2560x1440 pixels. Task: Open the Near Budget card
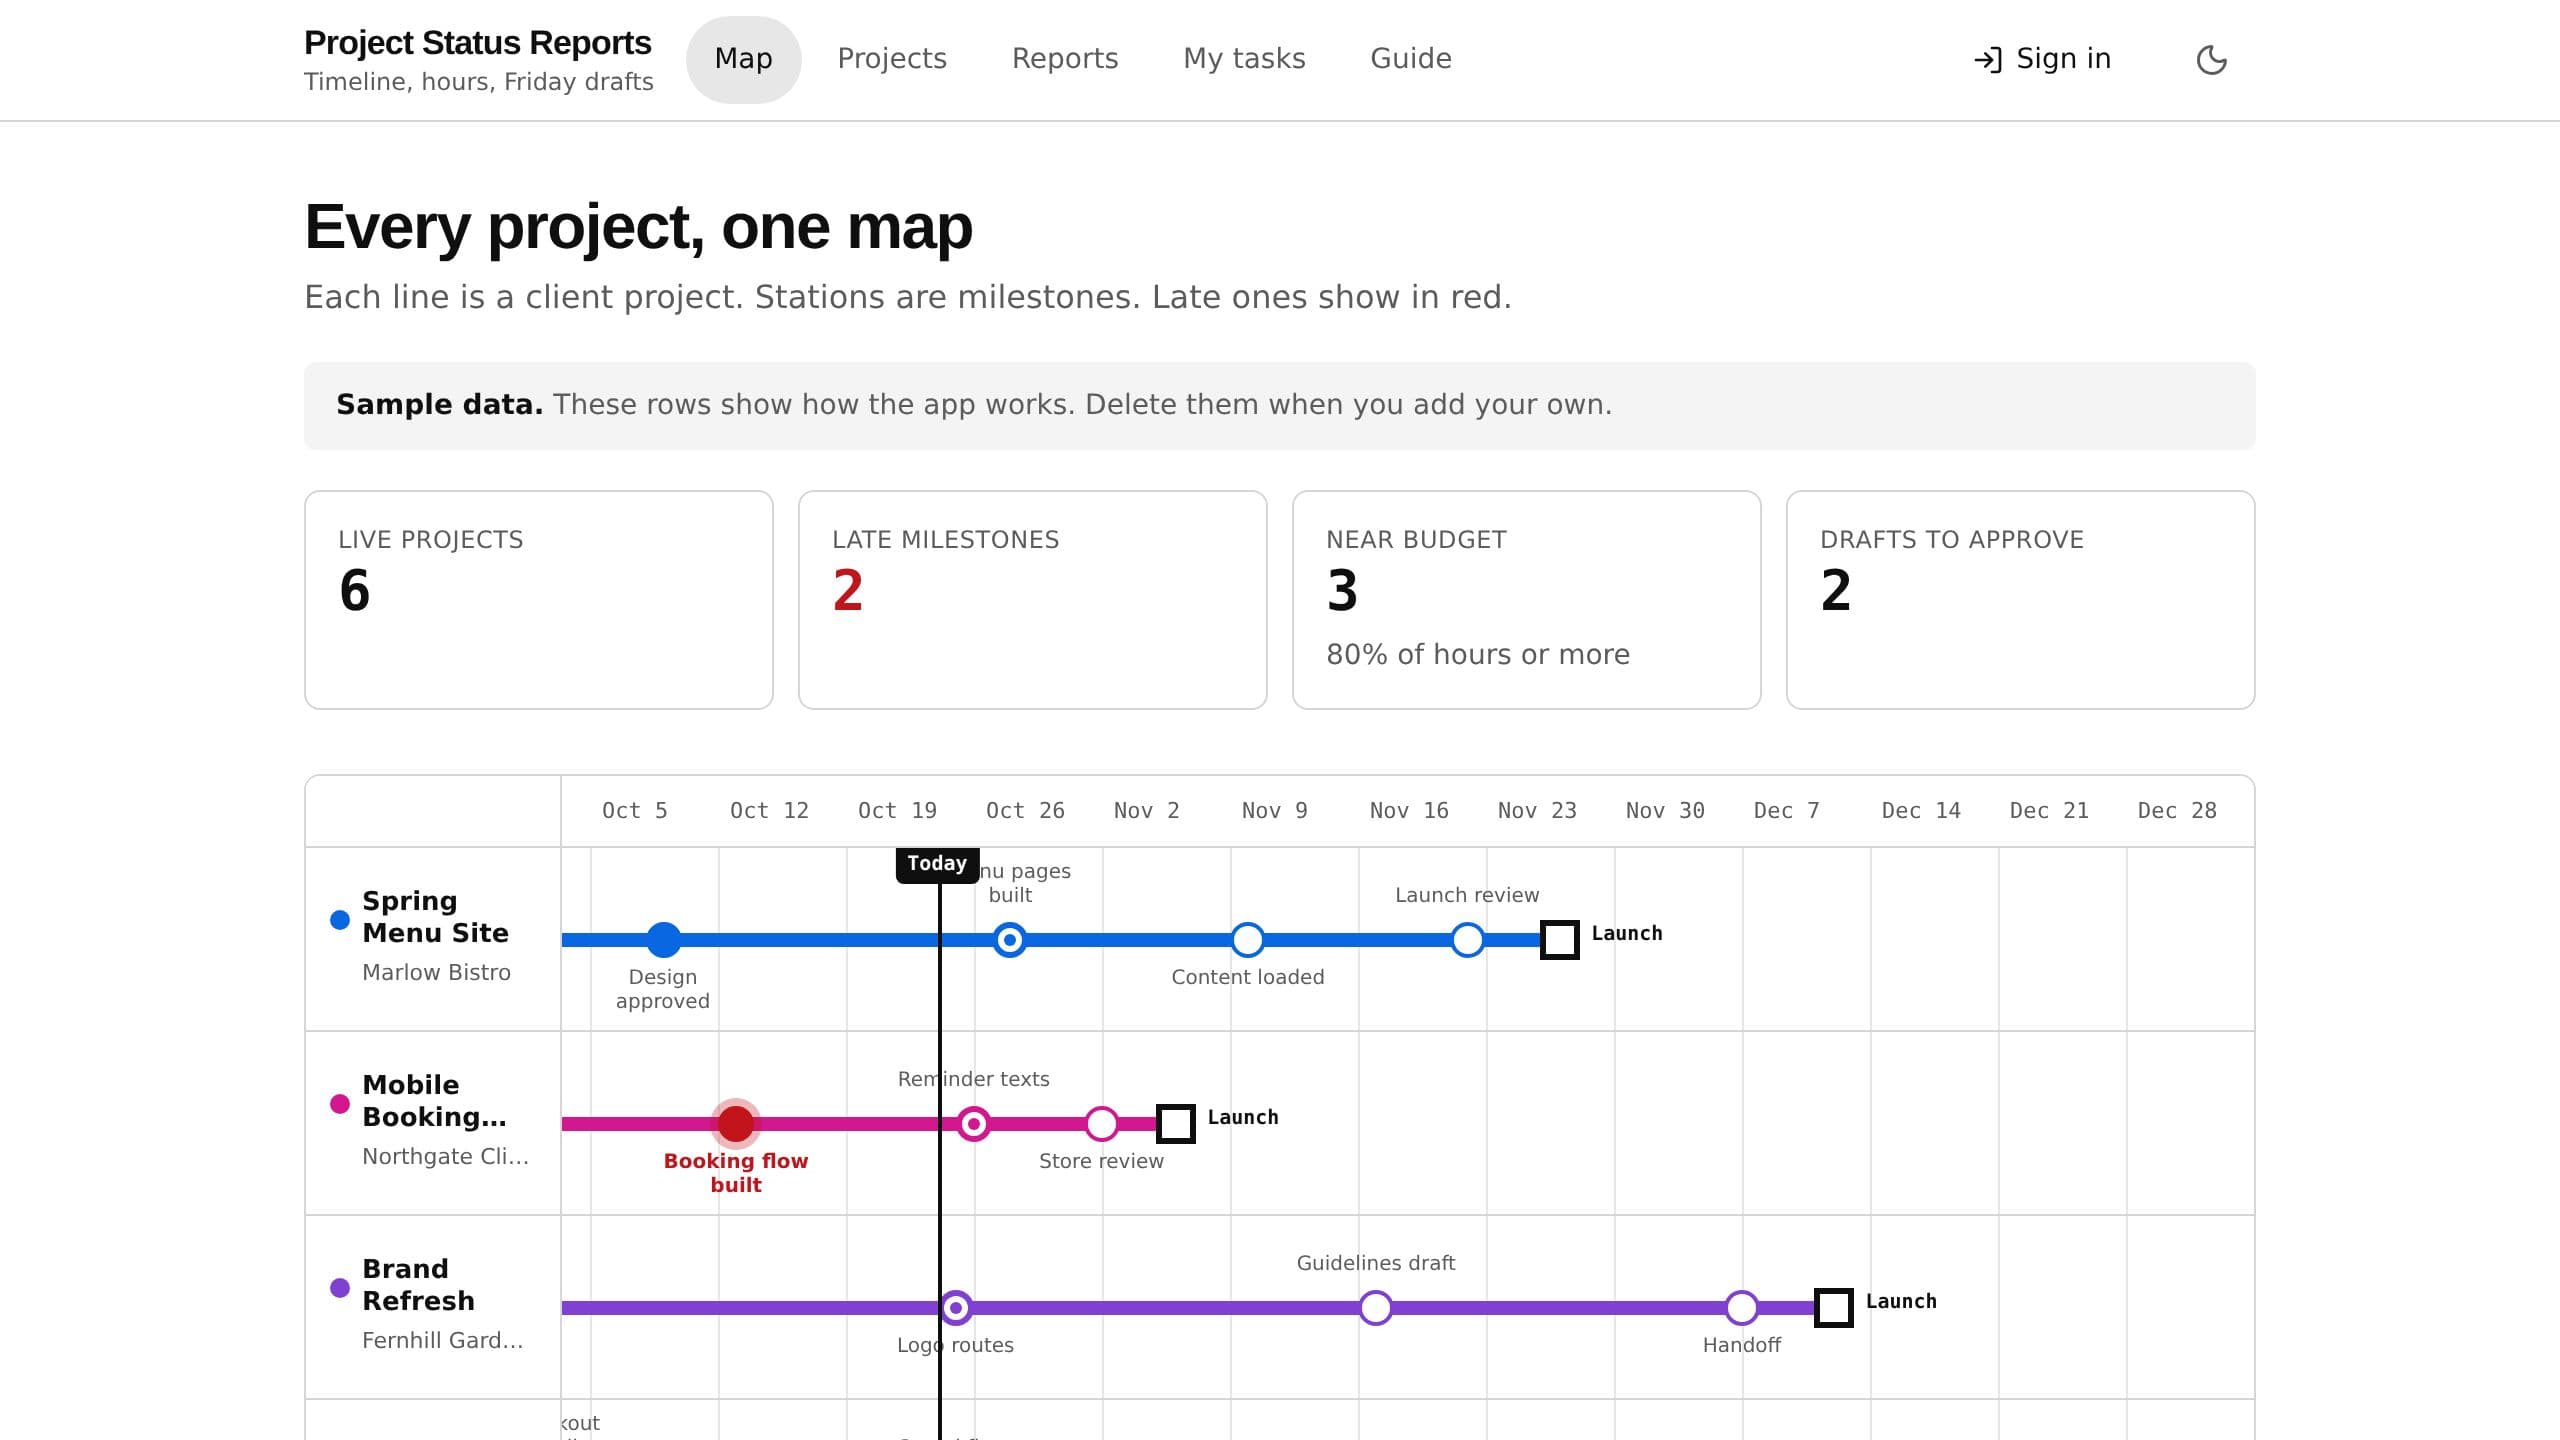point(1527,600)
